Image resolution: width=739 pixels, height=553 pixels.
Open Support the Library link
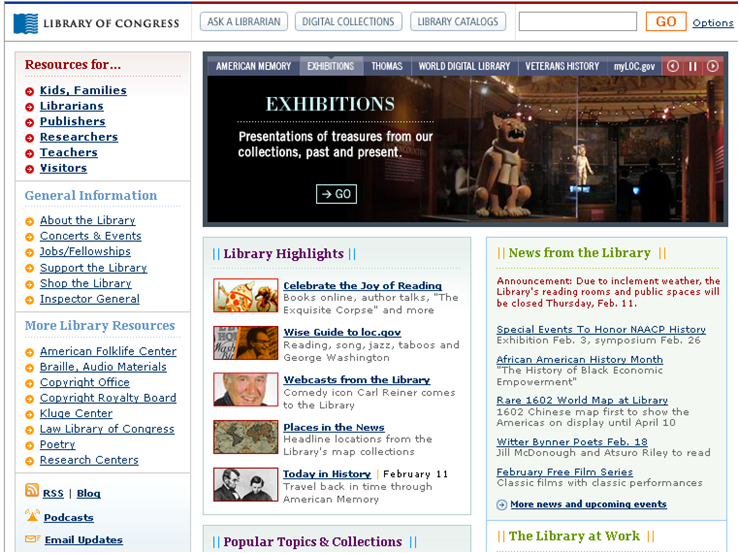click(93, 268)
